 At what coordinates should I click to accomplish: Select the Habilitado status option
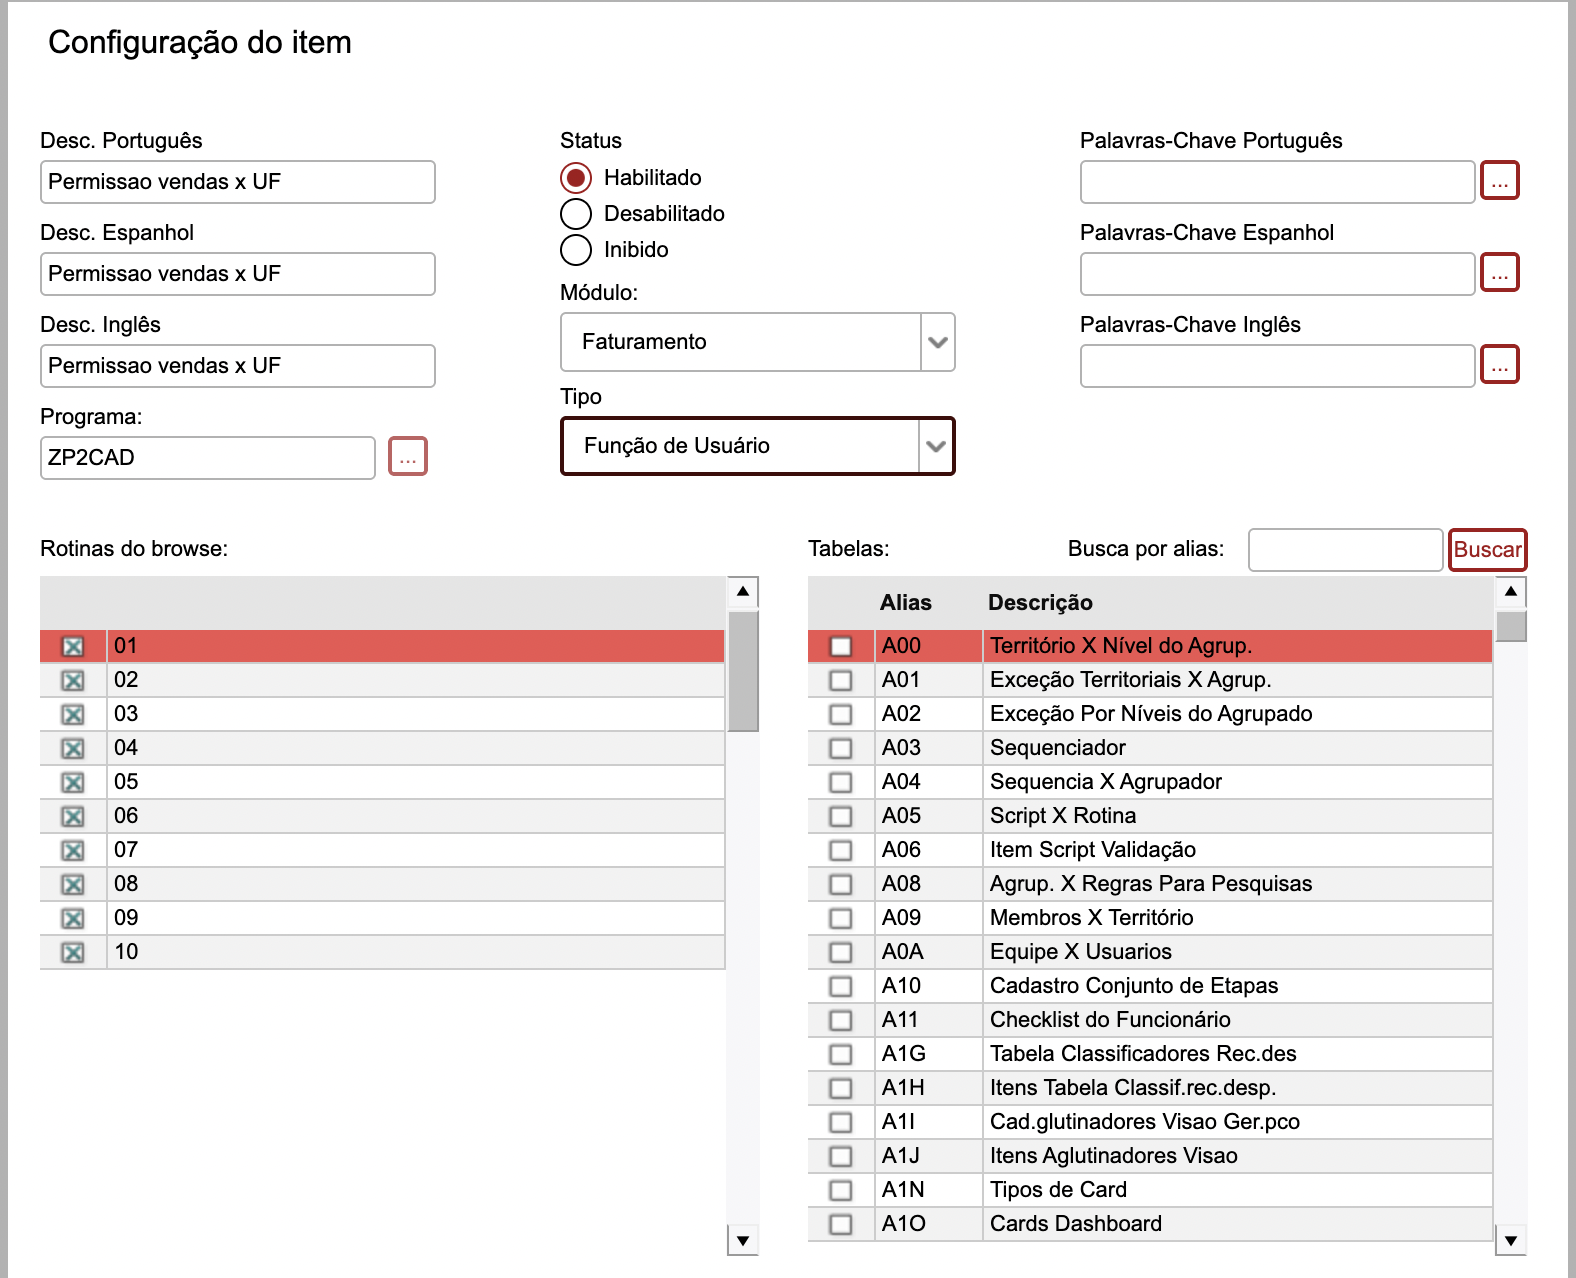coord(576,178)
